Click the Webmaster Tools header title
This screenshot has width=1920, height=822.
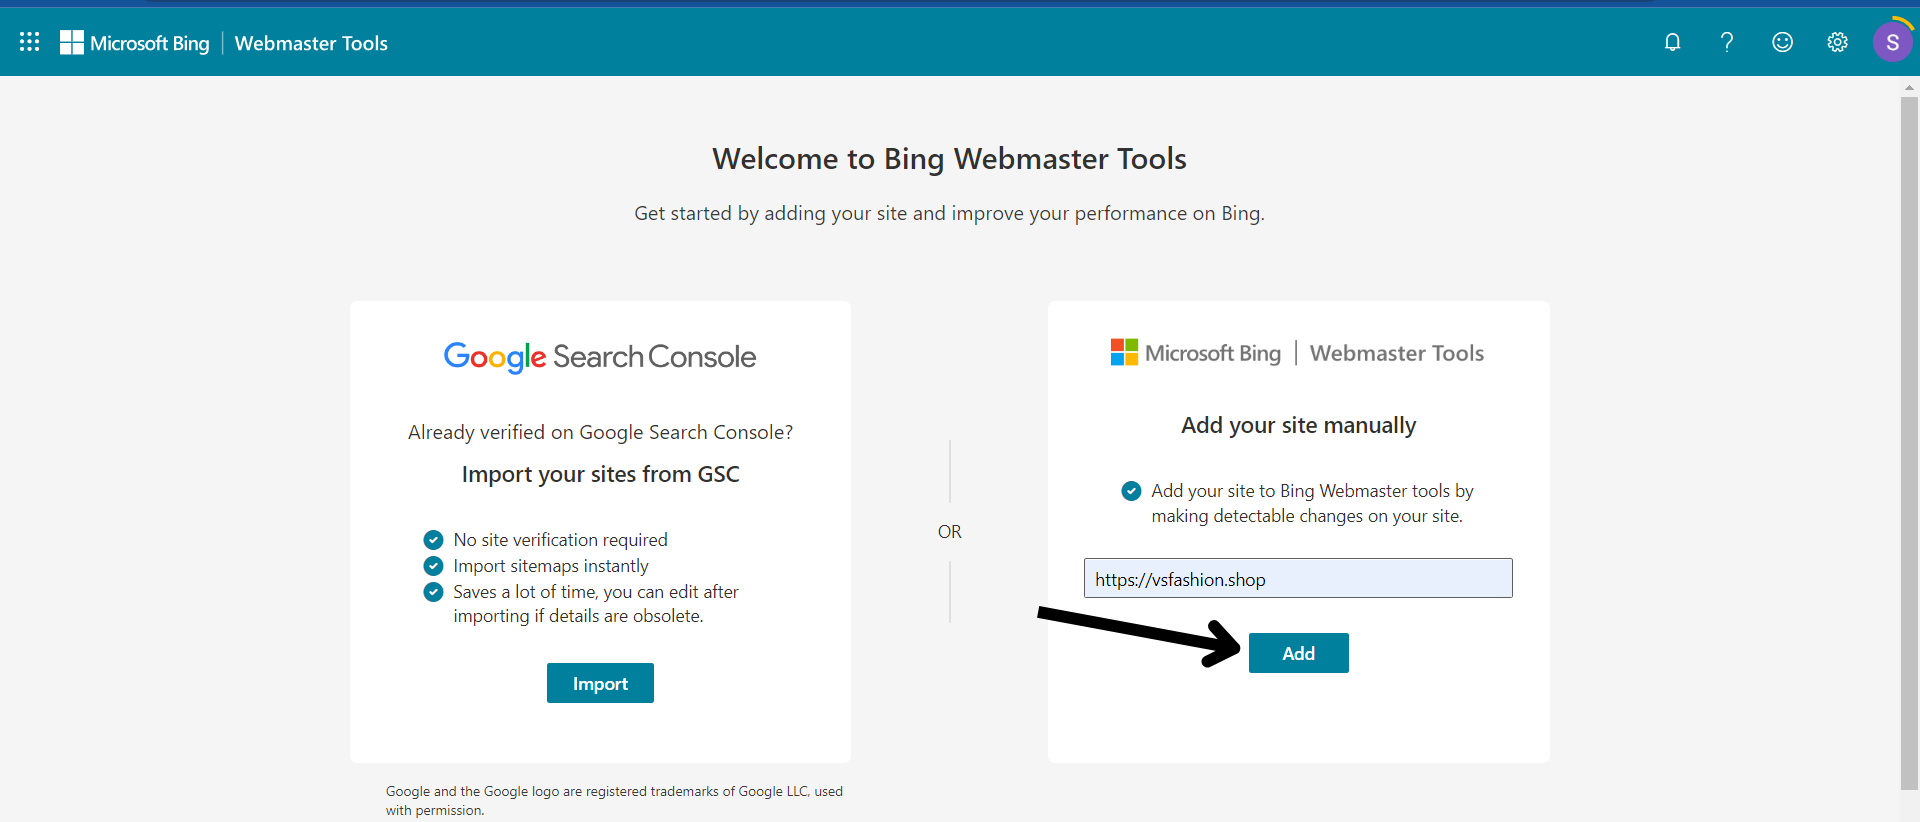pos(311,43)
